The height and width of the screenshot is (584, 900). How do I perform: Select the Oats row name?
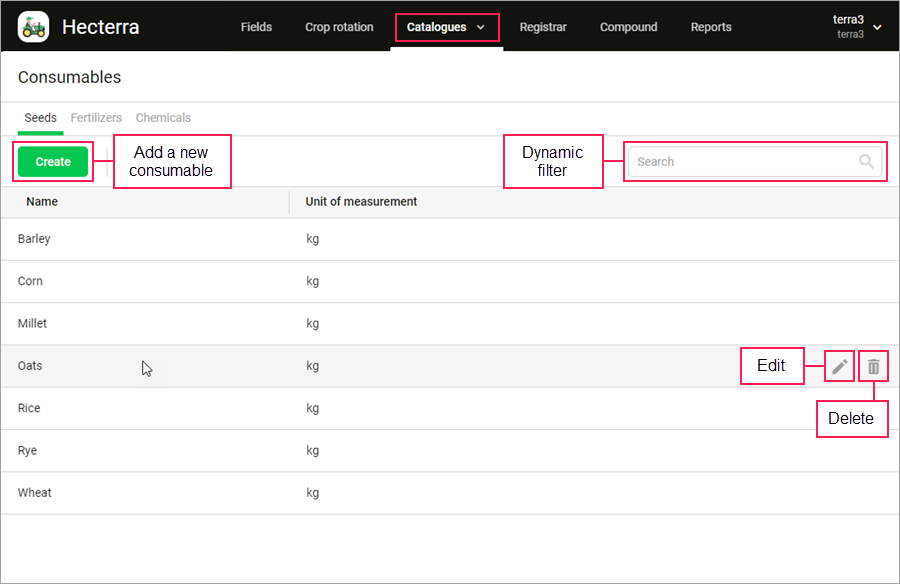pyautogui.click(x=30, y=366)
